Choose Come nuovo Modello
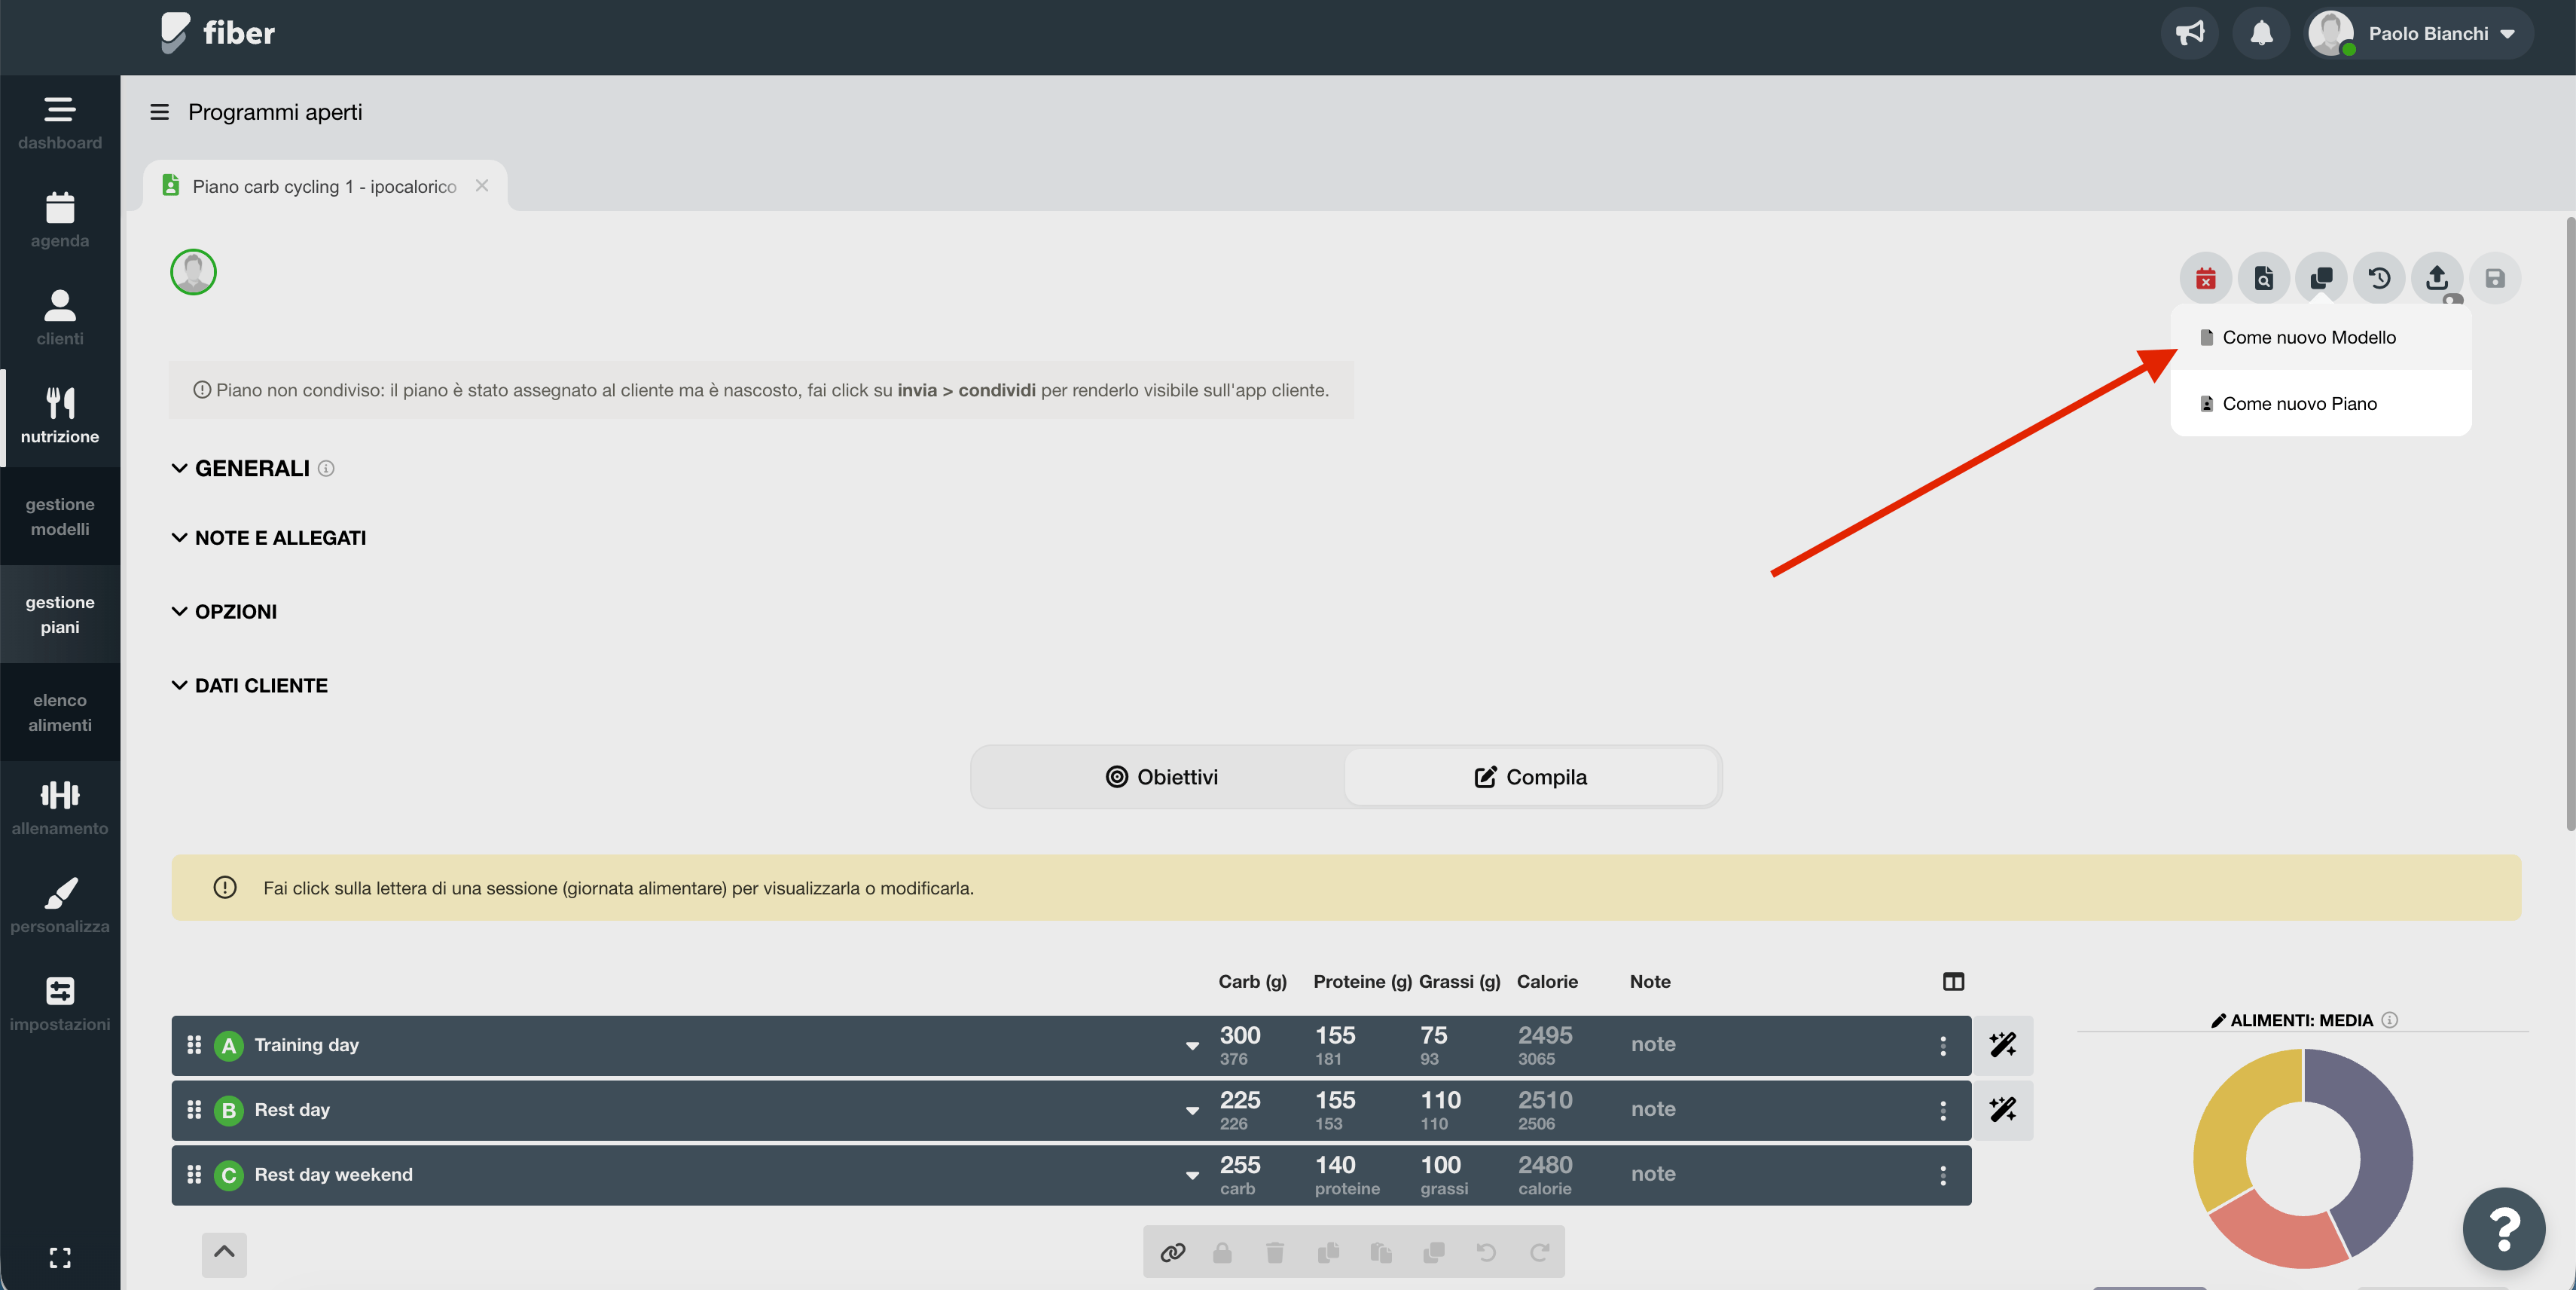The height and width of the screenshot is (1290, 2576). 2320,338
